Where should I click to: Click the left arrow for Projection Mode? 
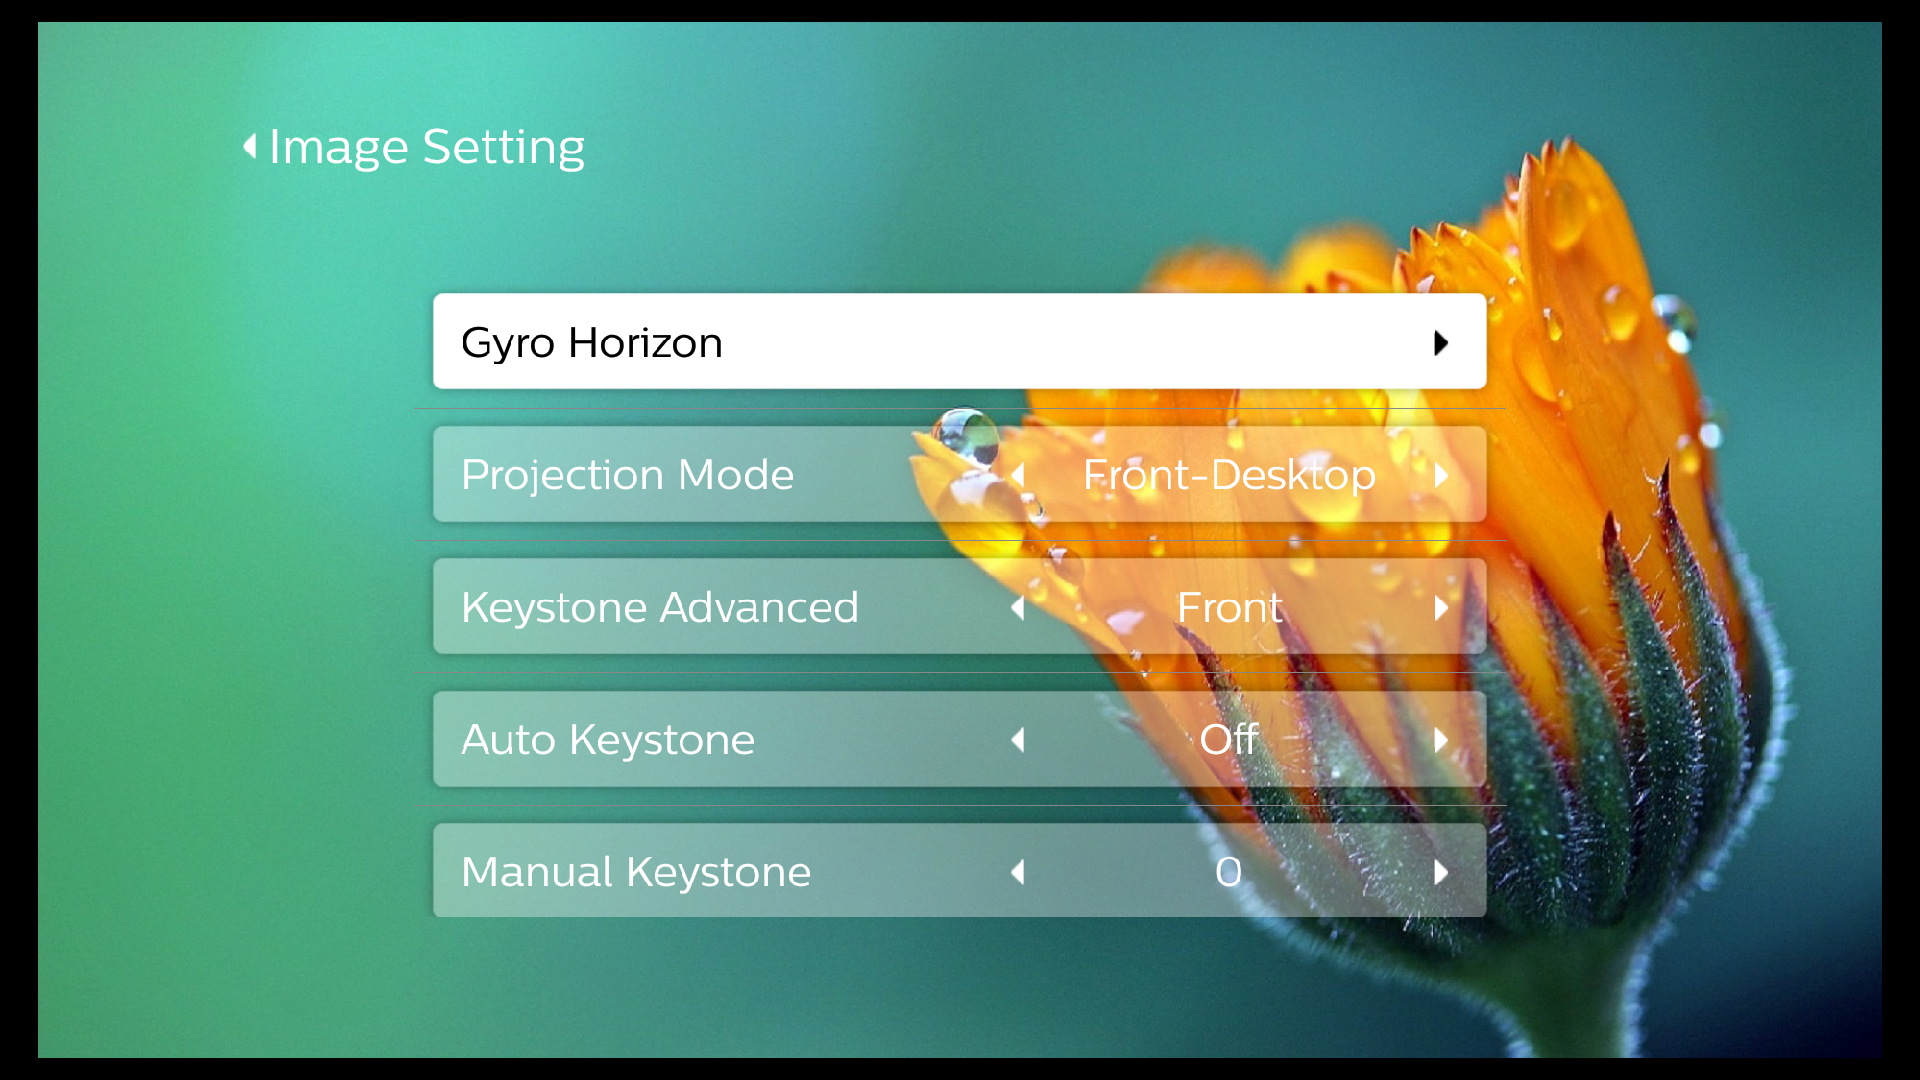[1018, 475]
